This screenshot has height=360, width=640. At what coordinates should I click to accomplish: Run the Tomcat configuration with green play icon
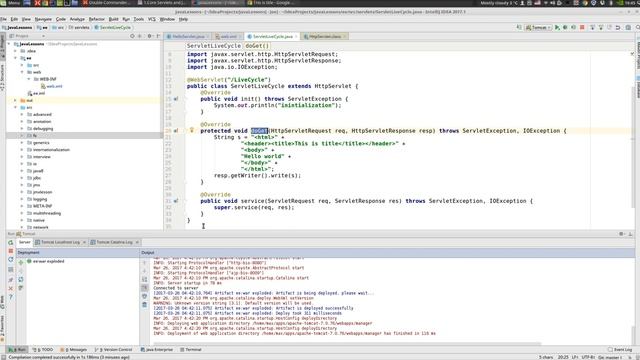click(557, 27)
